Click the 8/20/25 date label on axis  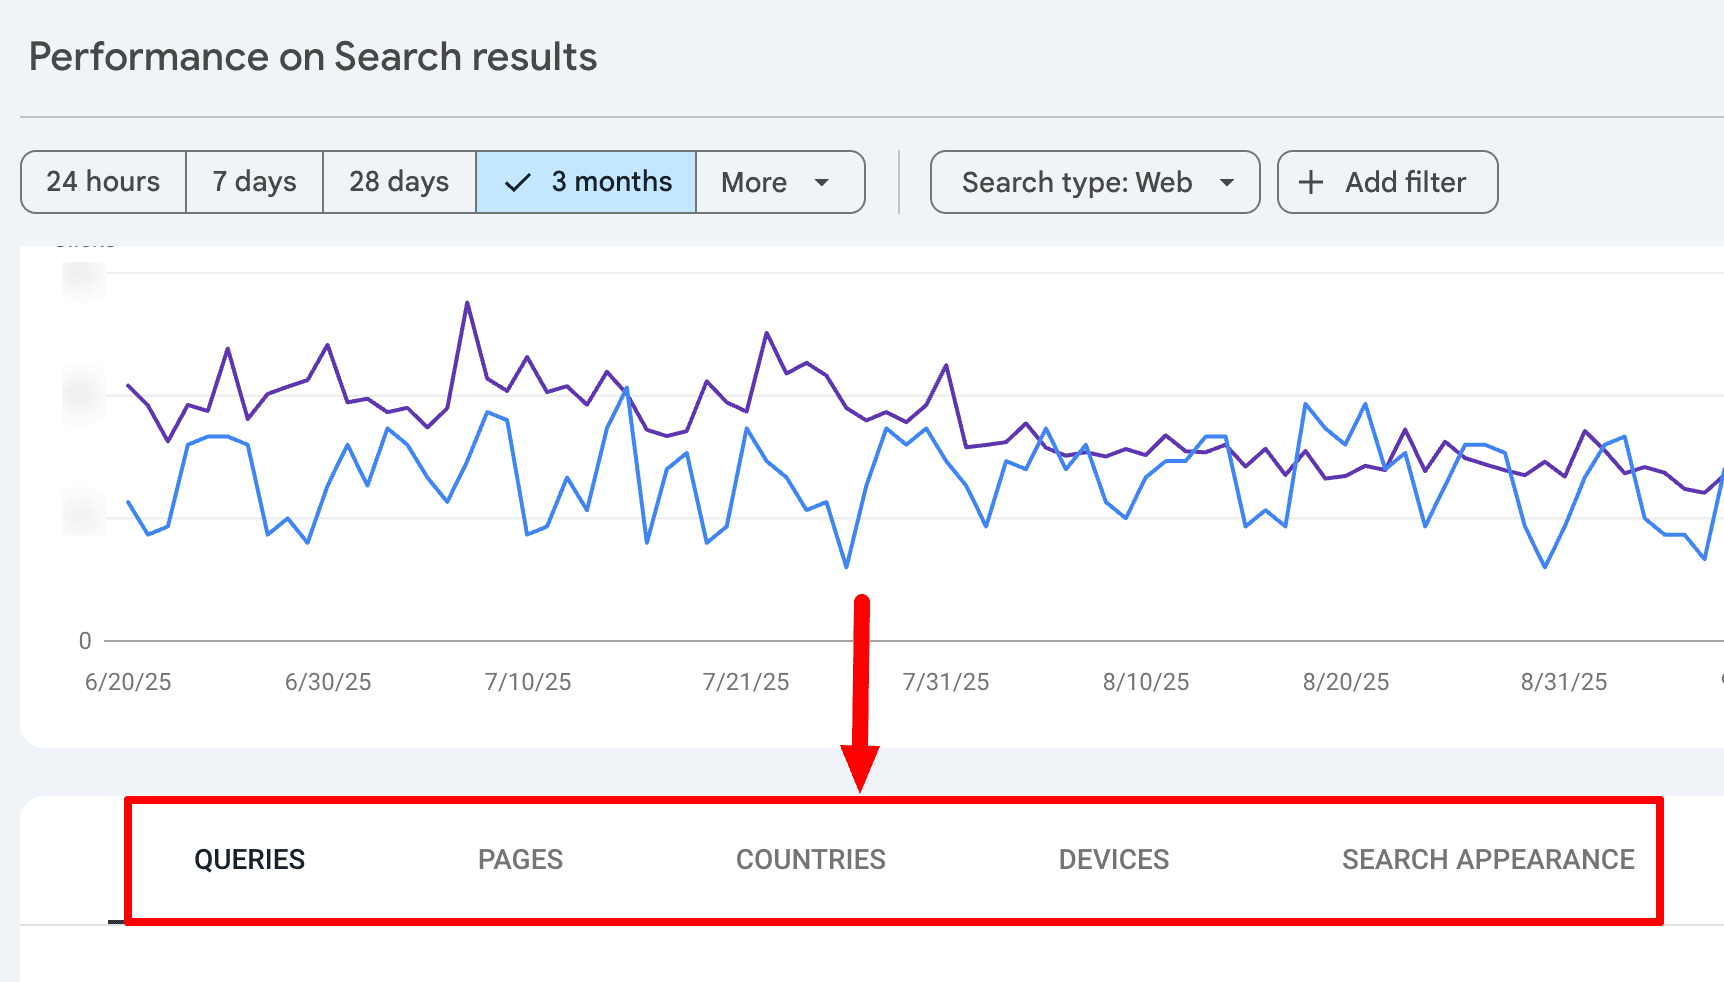[1345, 682]
